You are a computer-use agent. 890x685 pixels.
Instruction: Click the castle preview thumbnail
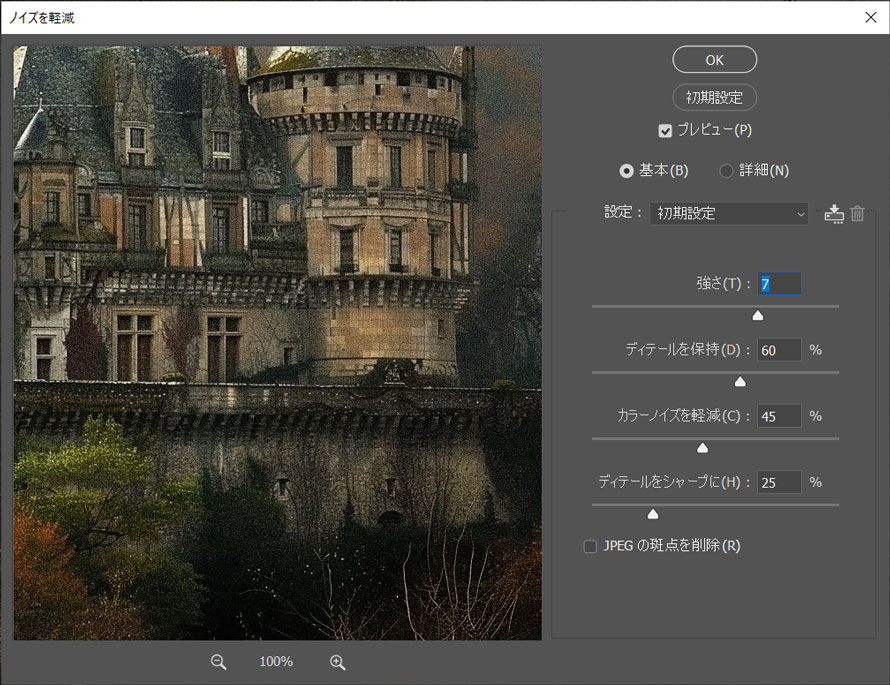(275, 340)
